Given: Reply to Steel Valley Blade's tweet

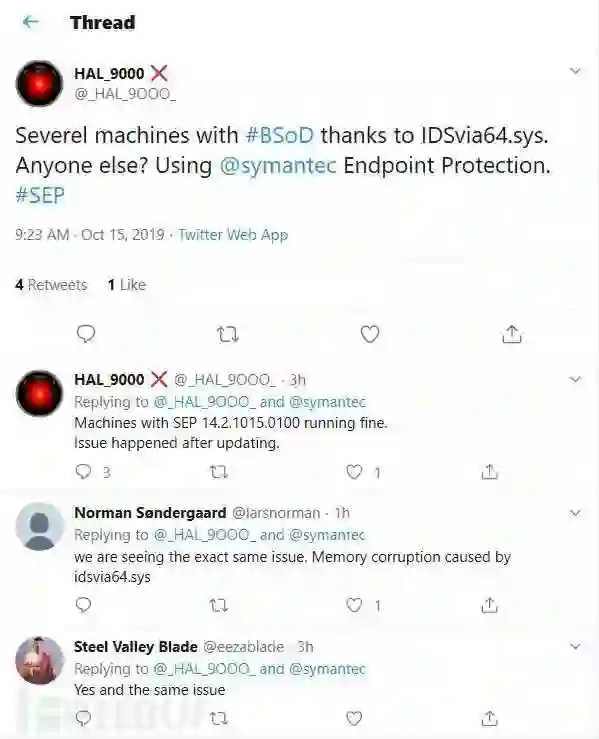Looking at the screenshot, I should pyautogui.click(x=83, y=718).
